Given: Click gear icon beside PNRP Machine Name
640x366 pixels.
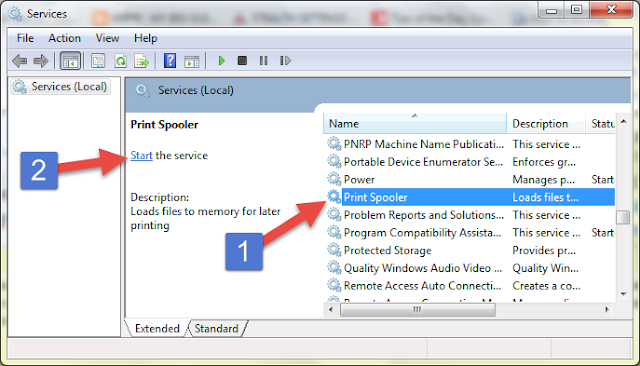Looking at the screenshot, I should coord(334,144).
